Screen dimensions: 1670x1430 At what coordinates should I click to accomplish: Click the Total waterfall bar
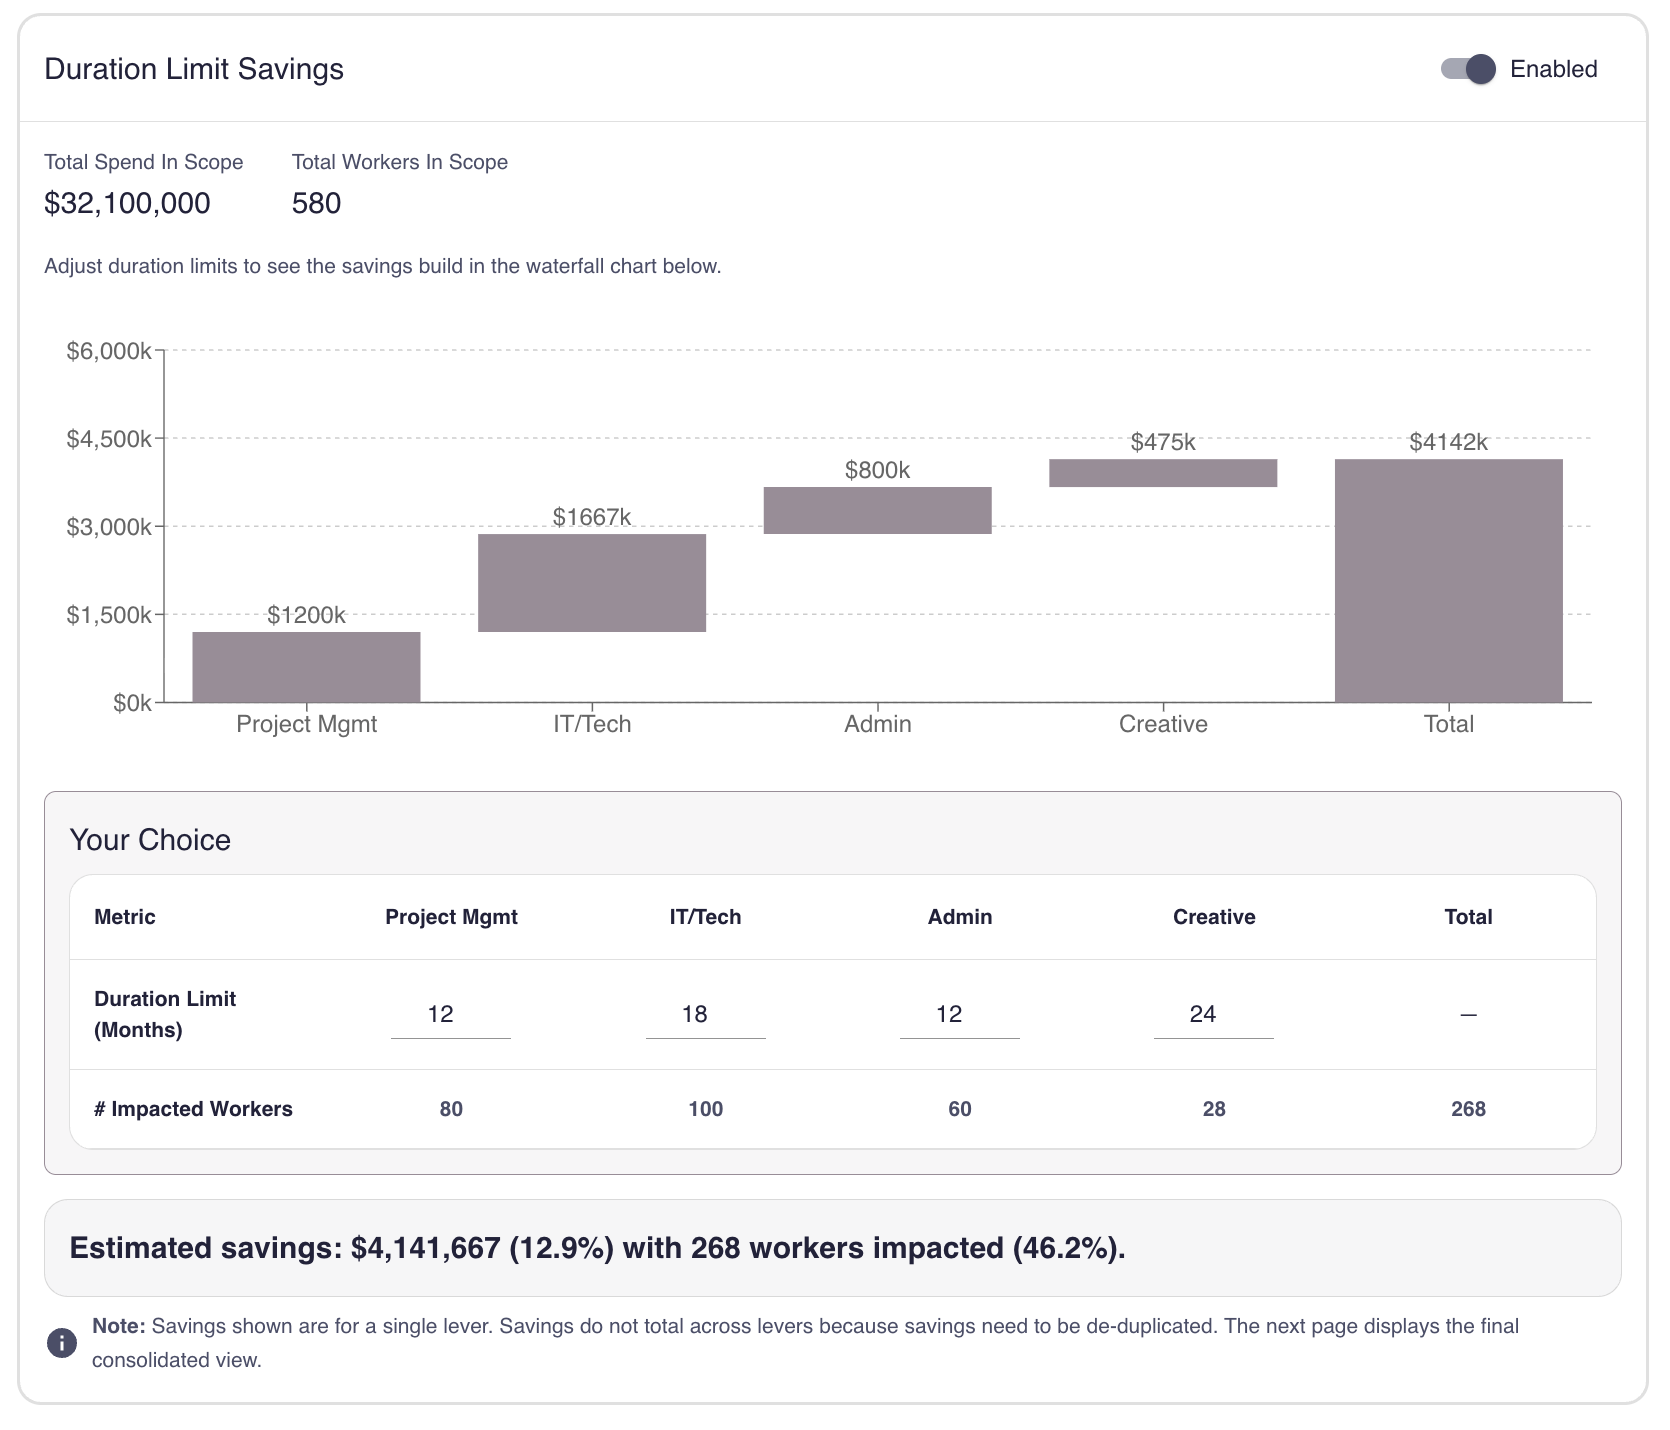tap(1448, 580)
